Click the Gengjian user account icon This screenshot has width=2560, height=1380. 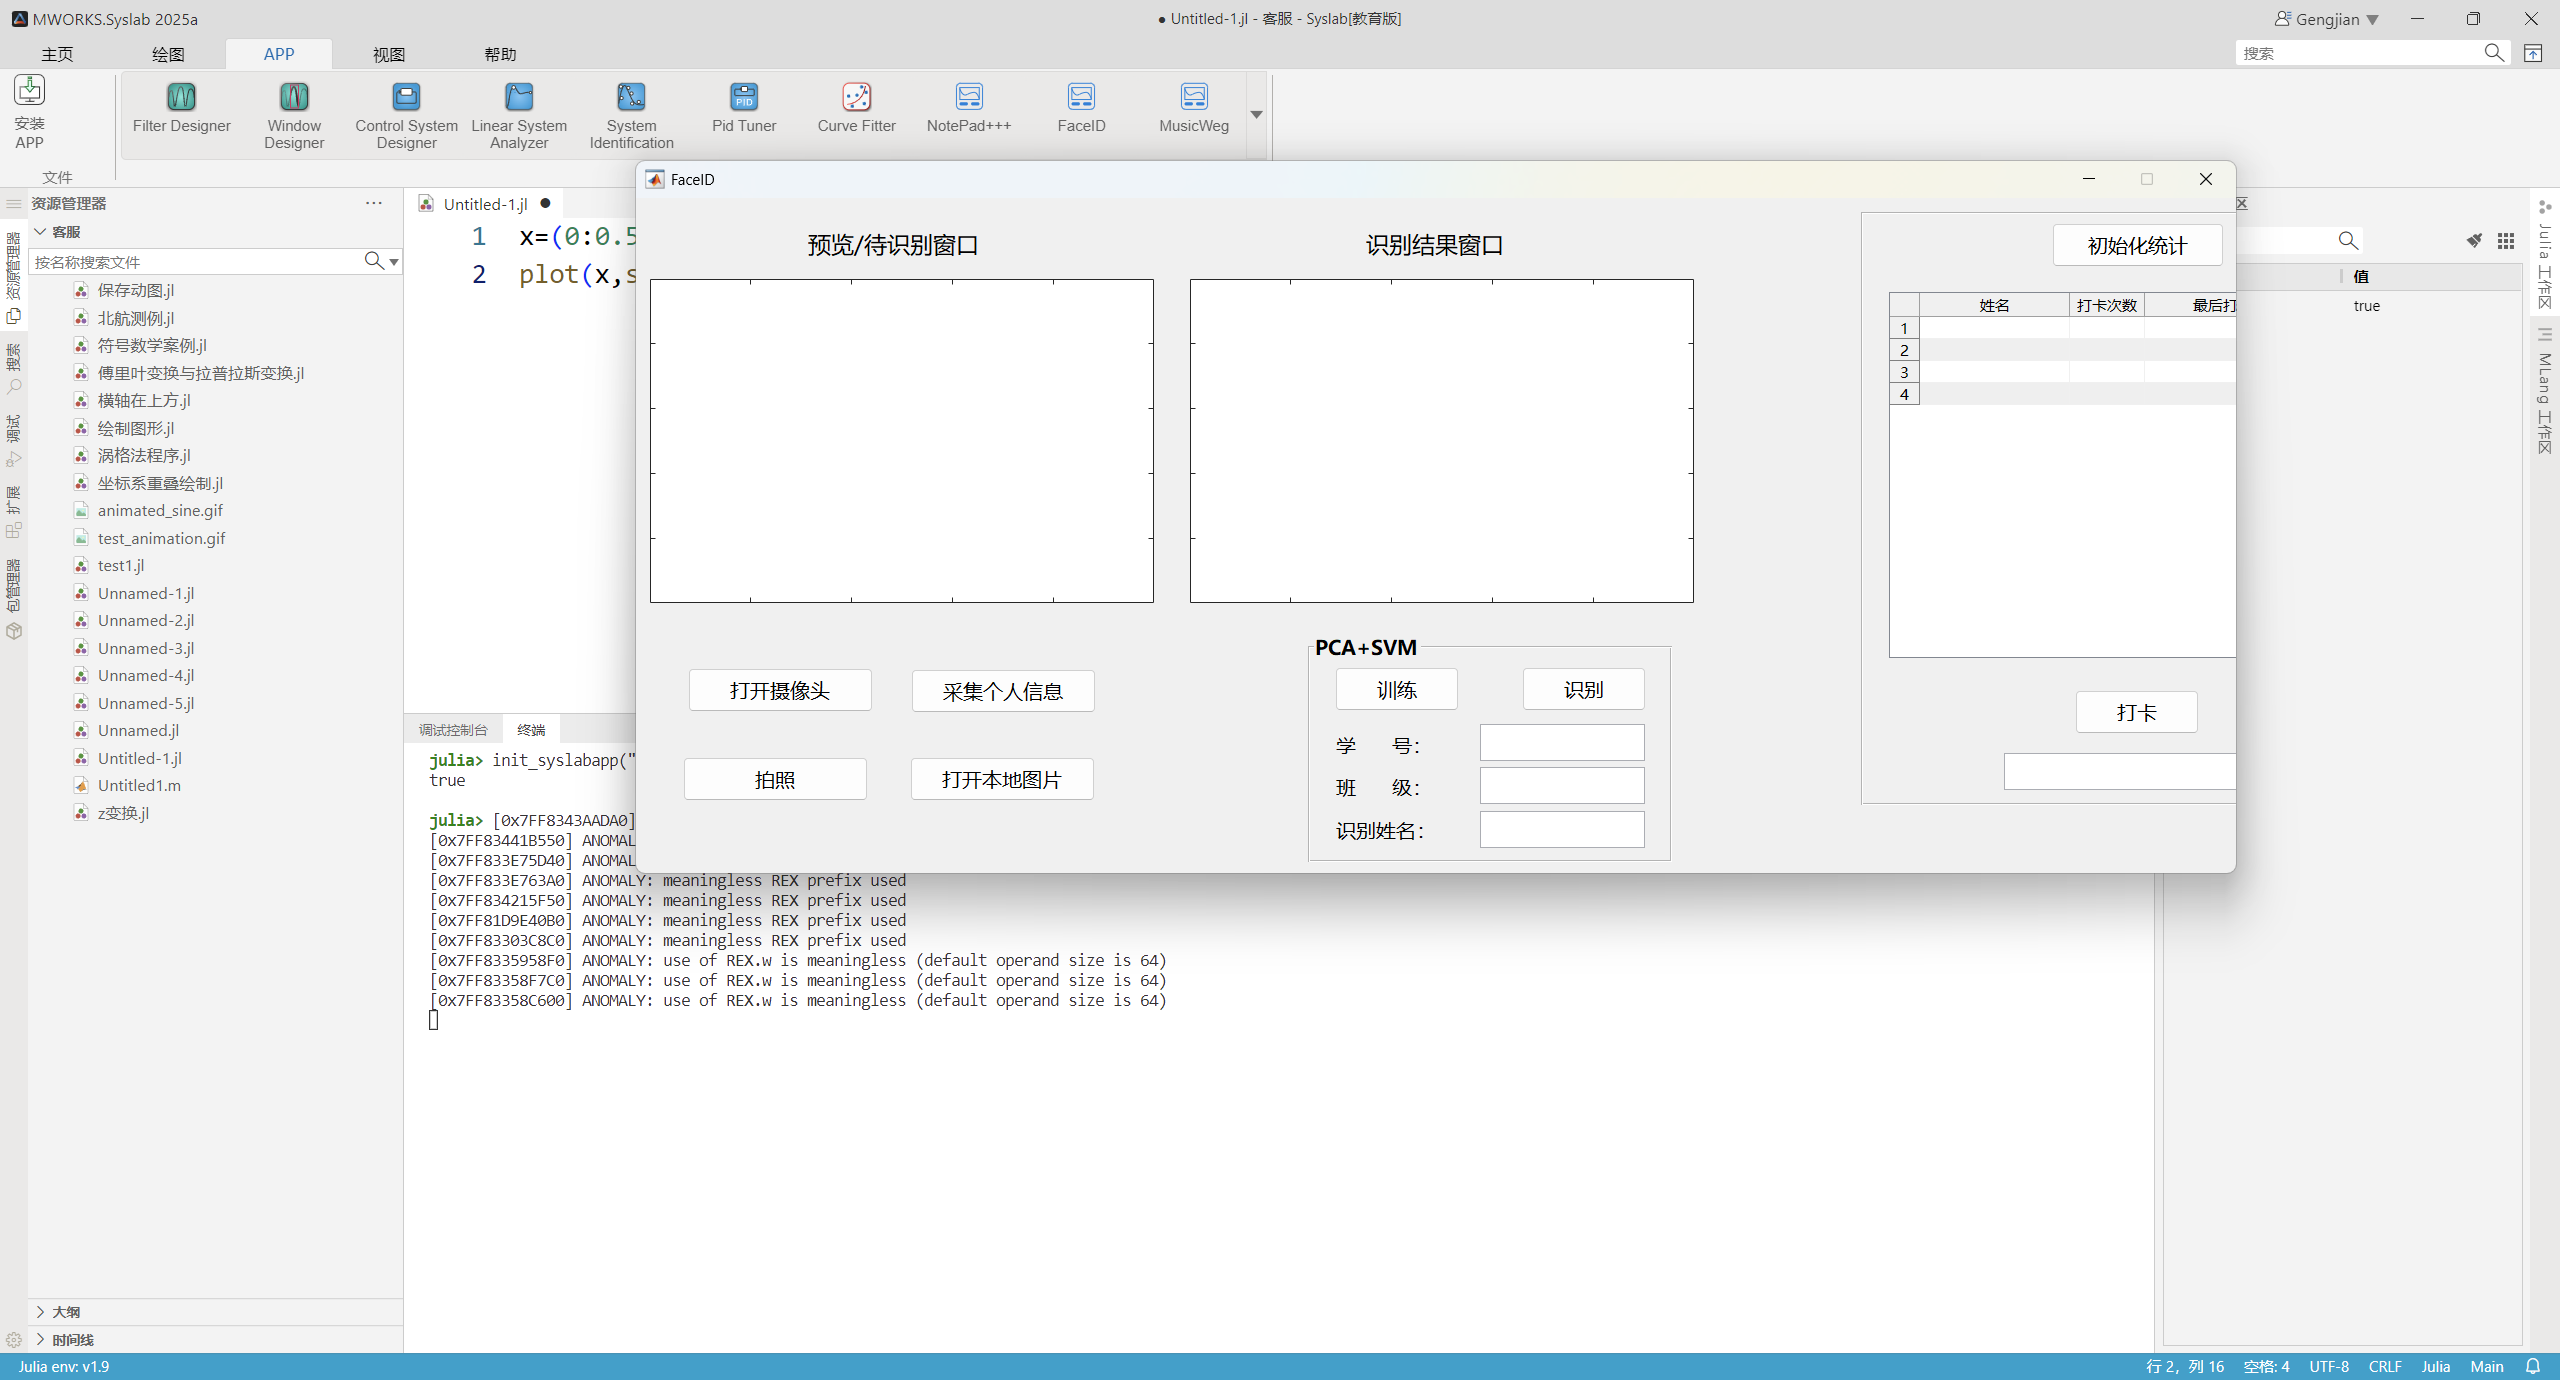[x=2283, y=19]
